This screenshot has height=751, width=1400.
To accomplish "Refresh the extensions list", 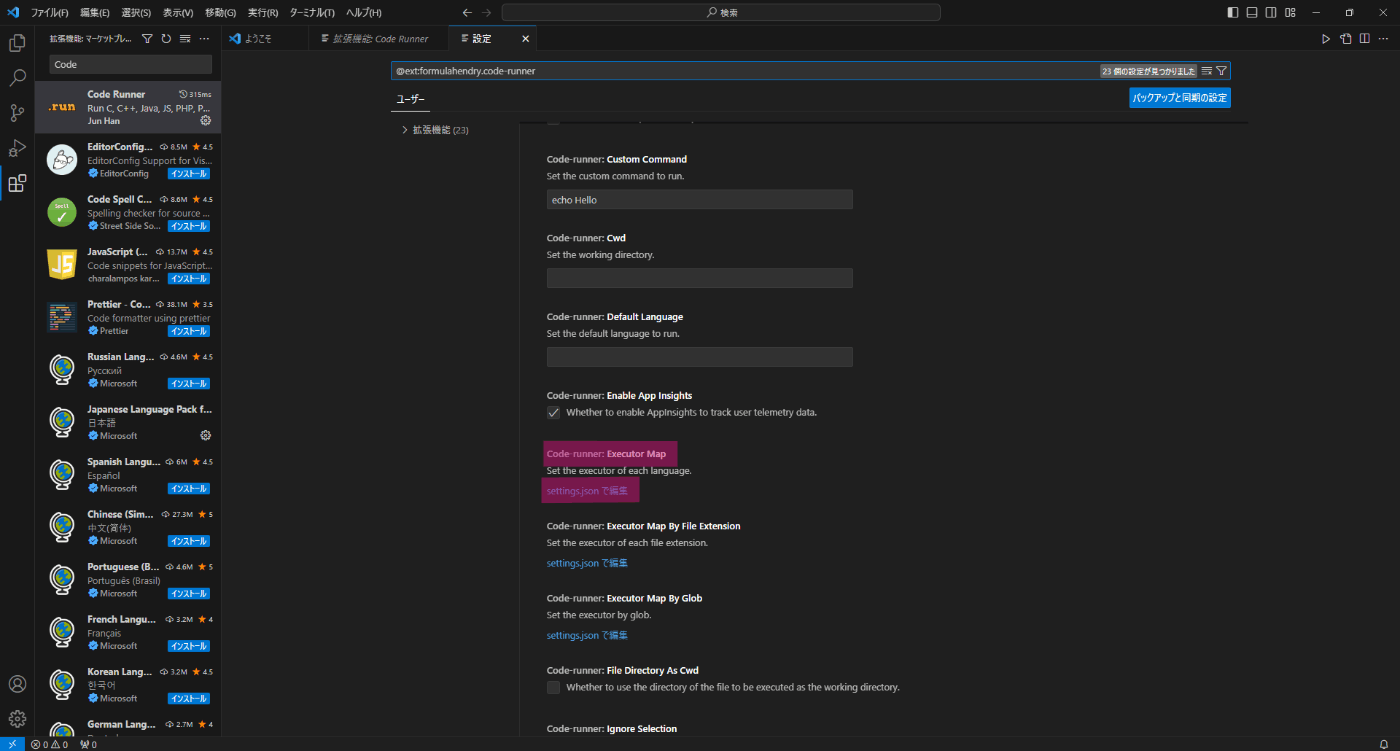I will coord(166,39).
